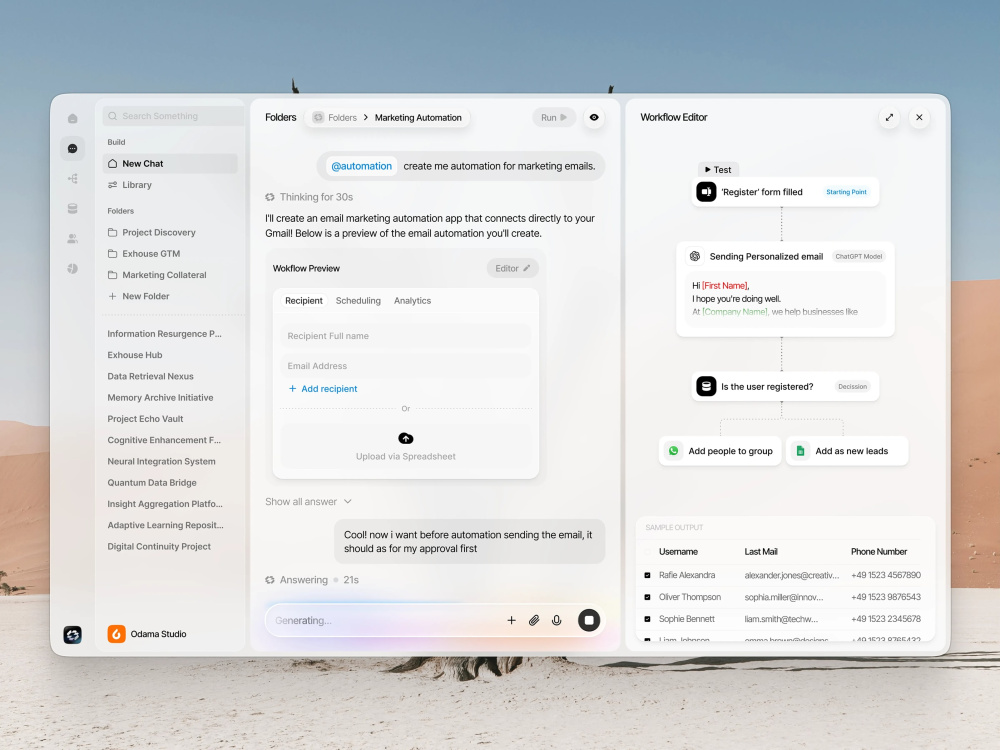
Task: Open Exhouse Hub chat history item
Action: pyautogui.click(x=135, y=355)
